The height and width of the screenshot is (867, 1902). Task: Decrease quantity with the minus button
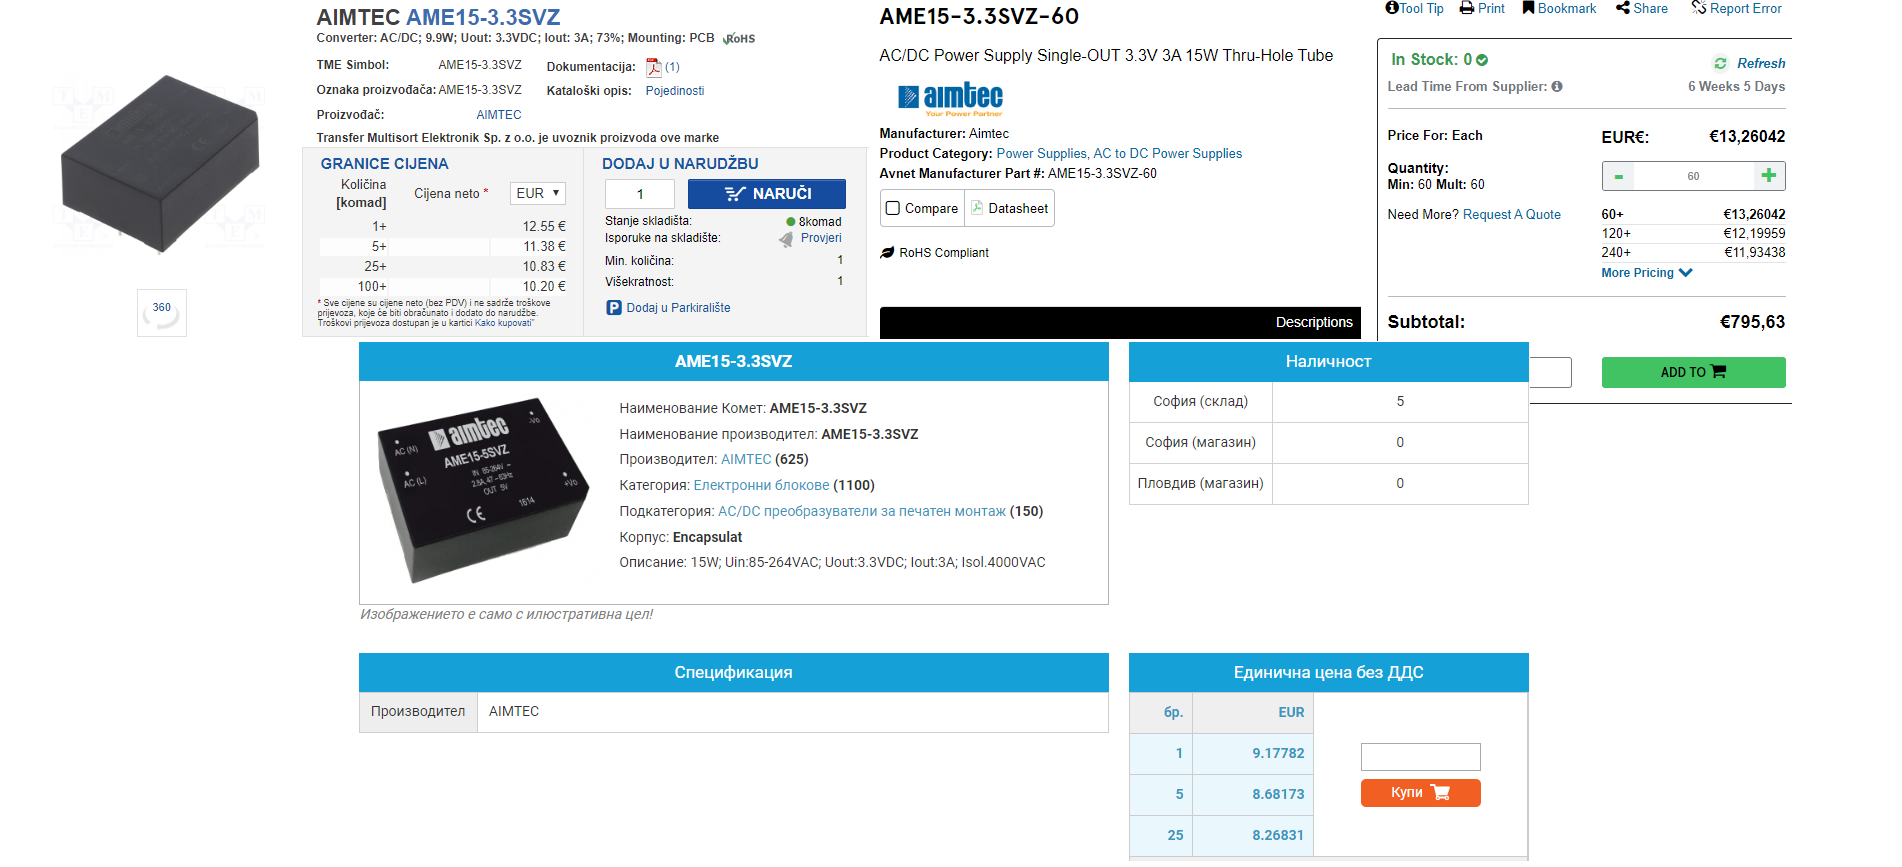pos(1618,176)
